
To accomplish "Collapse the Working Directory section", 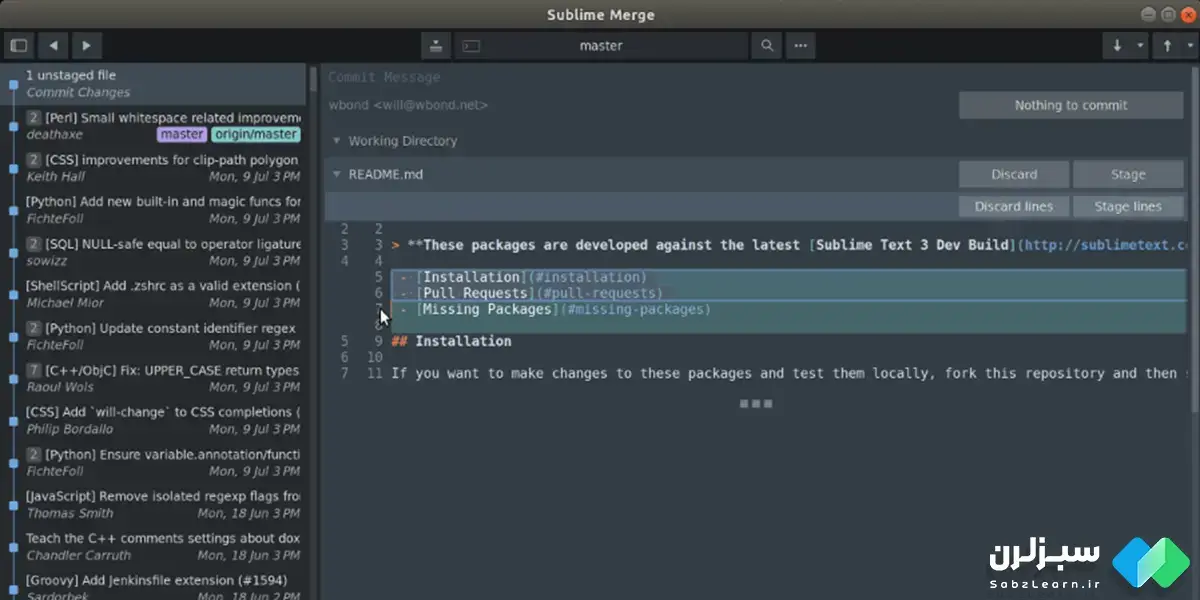I will [337, 141].
